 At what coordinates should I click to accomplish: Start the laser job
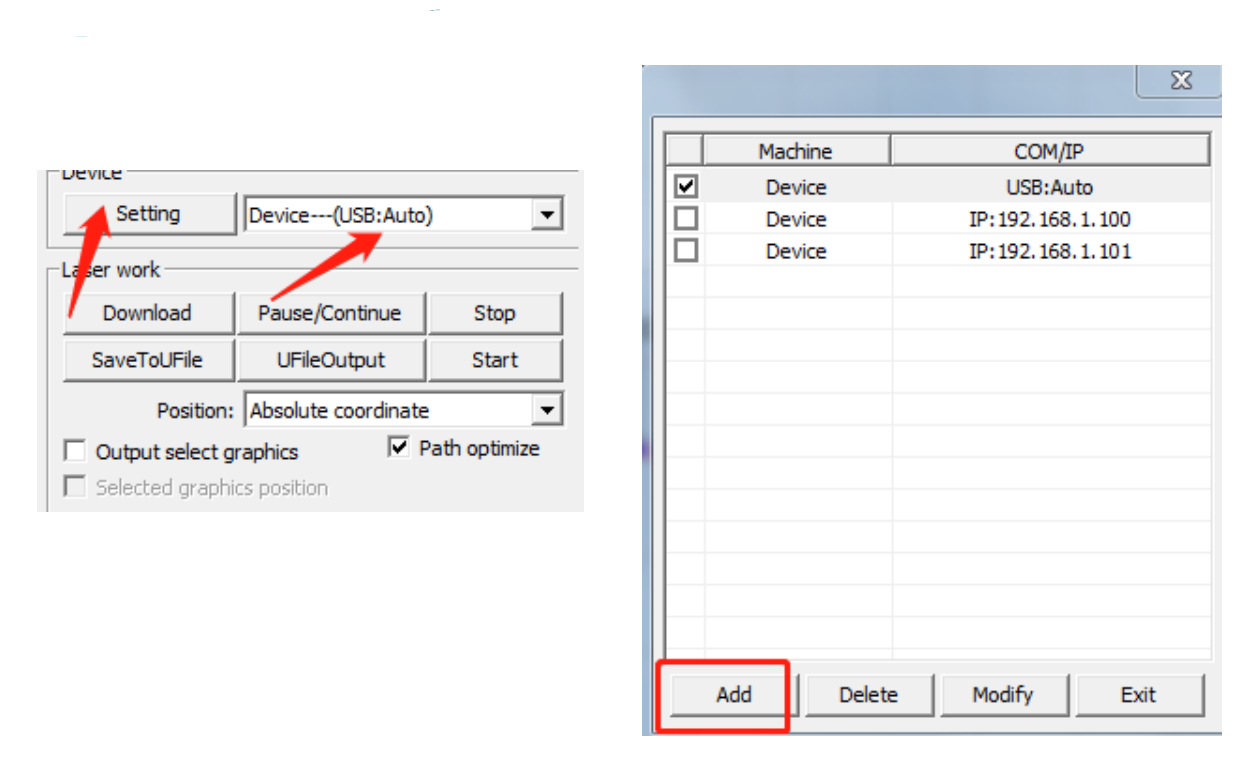(495, 361)
